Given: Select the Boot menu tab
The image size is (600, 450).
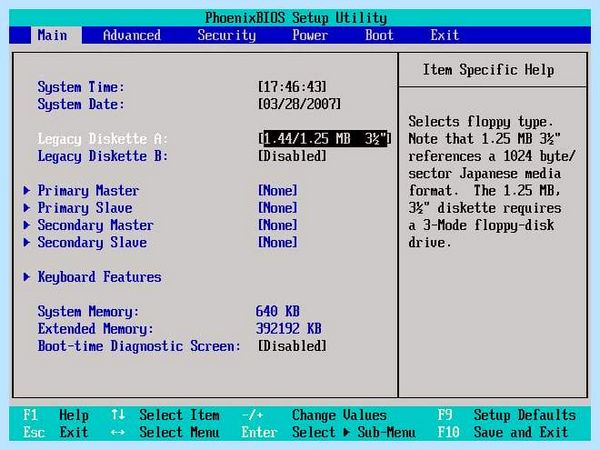Looking at the screenshot, I should 379,35.
